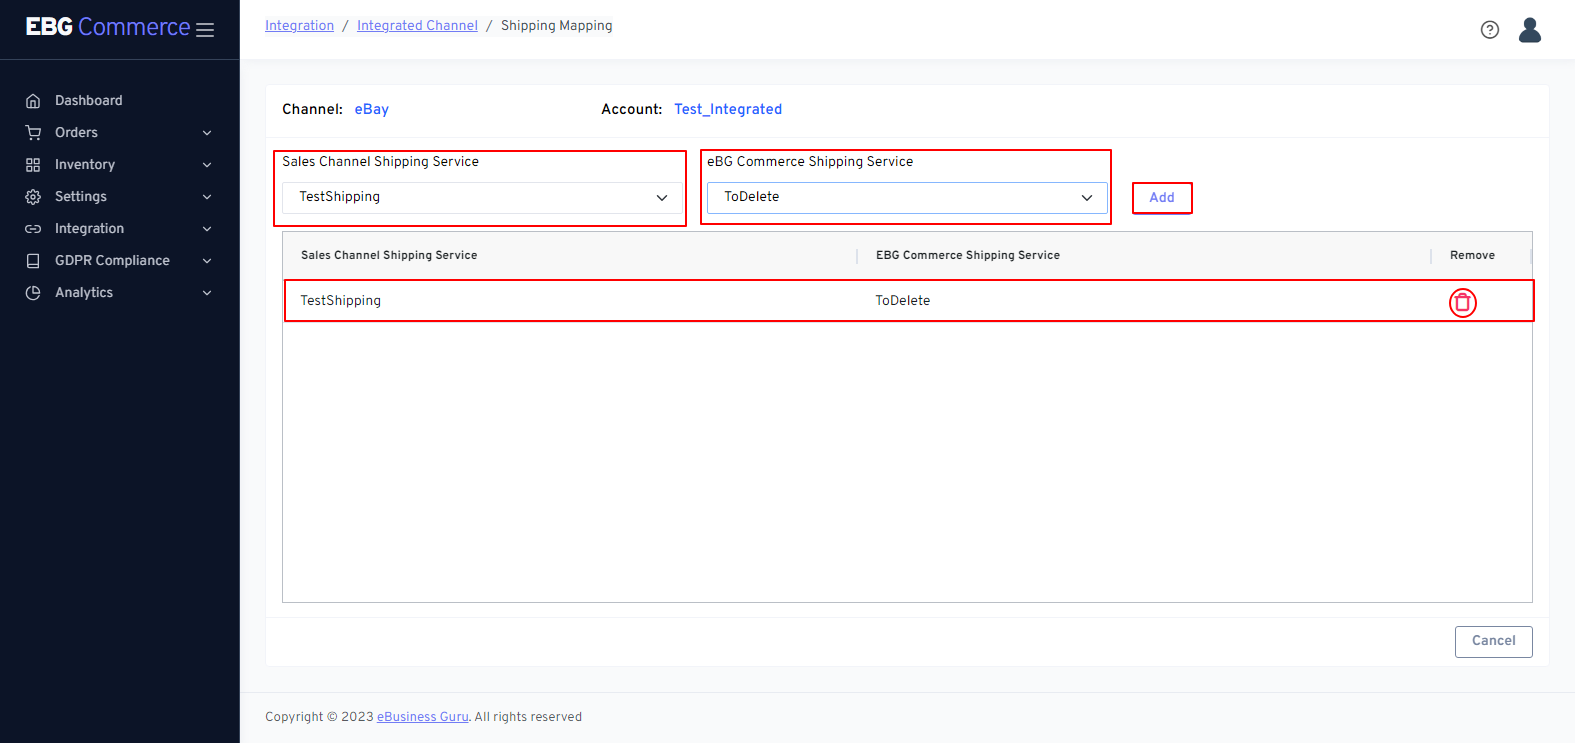Click the hamburger menu icon
This screenshot has width=1575, height=743.
(205, 30)
